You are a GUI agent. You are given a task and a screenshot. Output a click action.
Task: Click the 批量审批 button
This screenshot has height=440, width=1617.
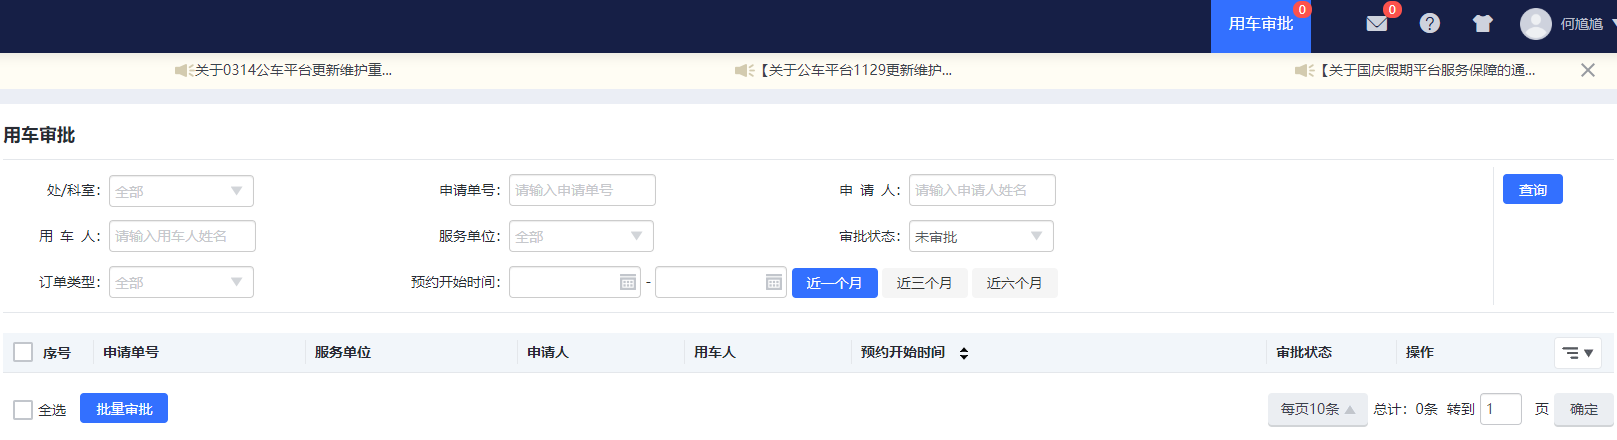[x=124, y=409]
